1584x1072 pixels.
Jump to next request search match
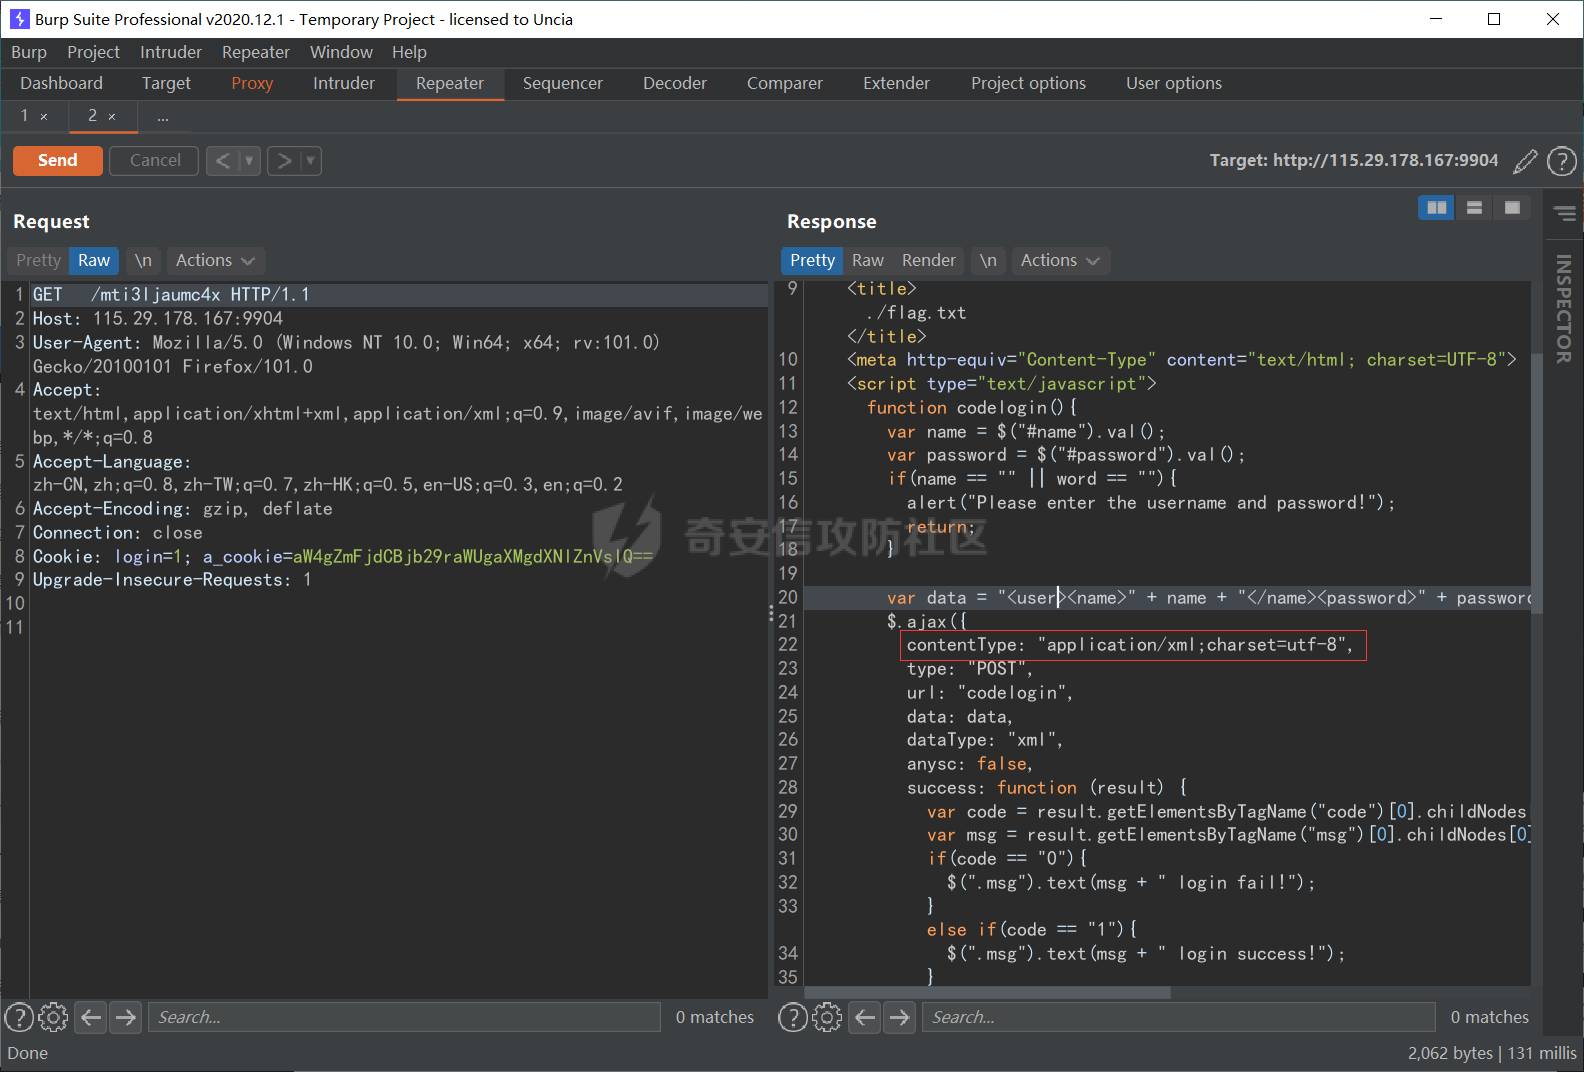point(126,1017)
